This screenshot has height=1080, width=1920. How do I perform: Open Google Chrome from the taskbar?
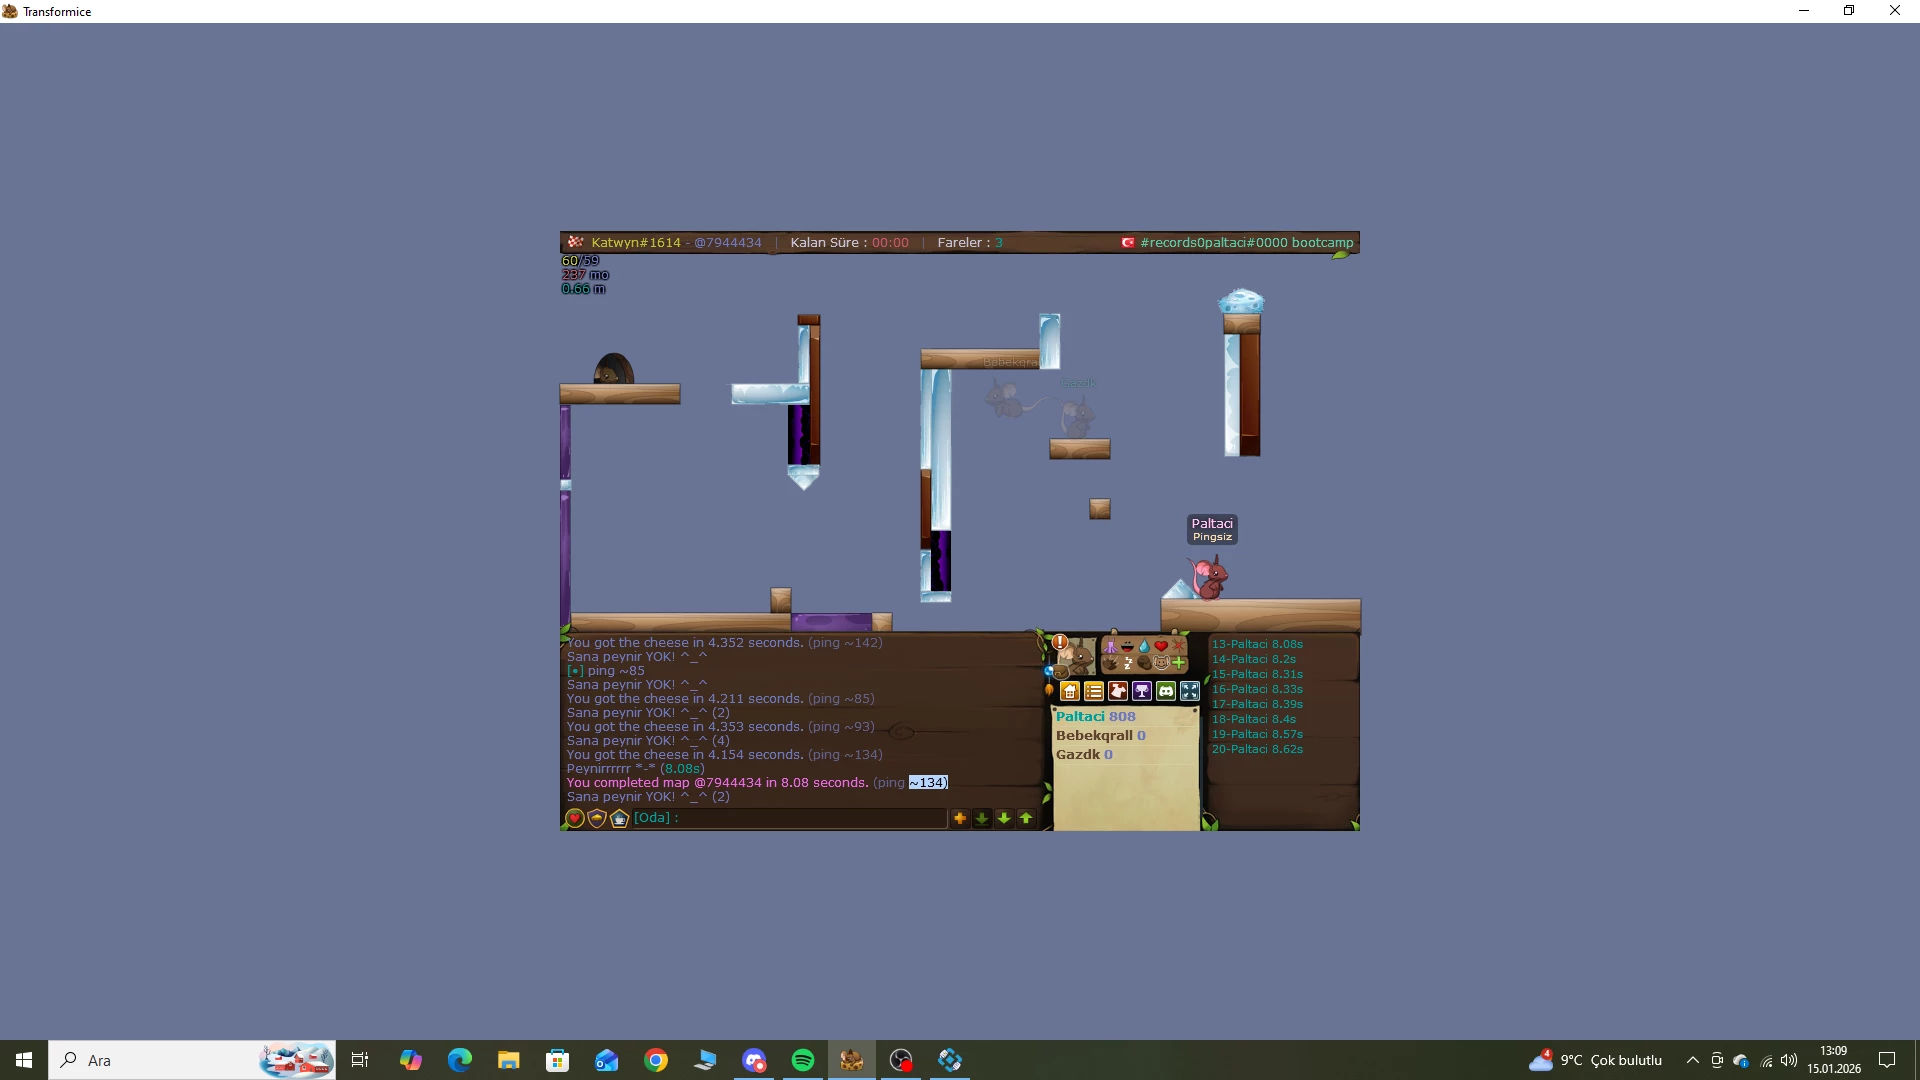point(656,1060)
